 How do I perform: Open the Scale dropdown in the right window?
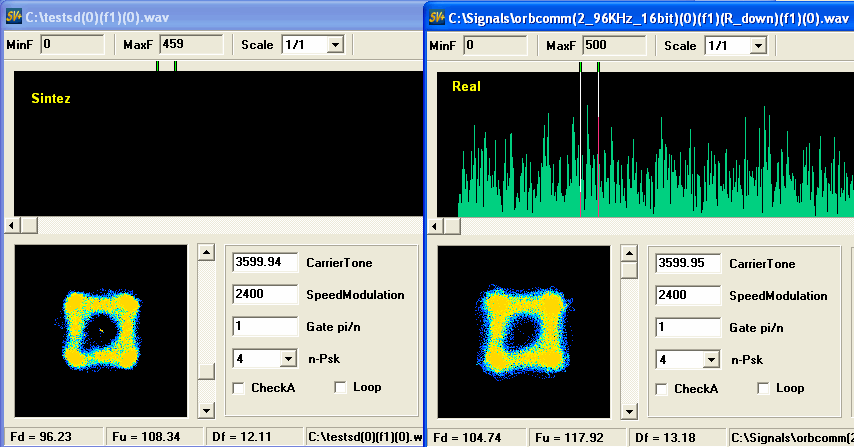[x=757, y=45]
